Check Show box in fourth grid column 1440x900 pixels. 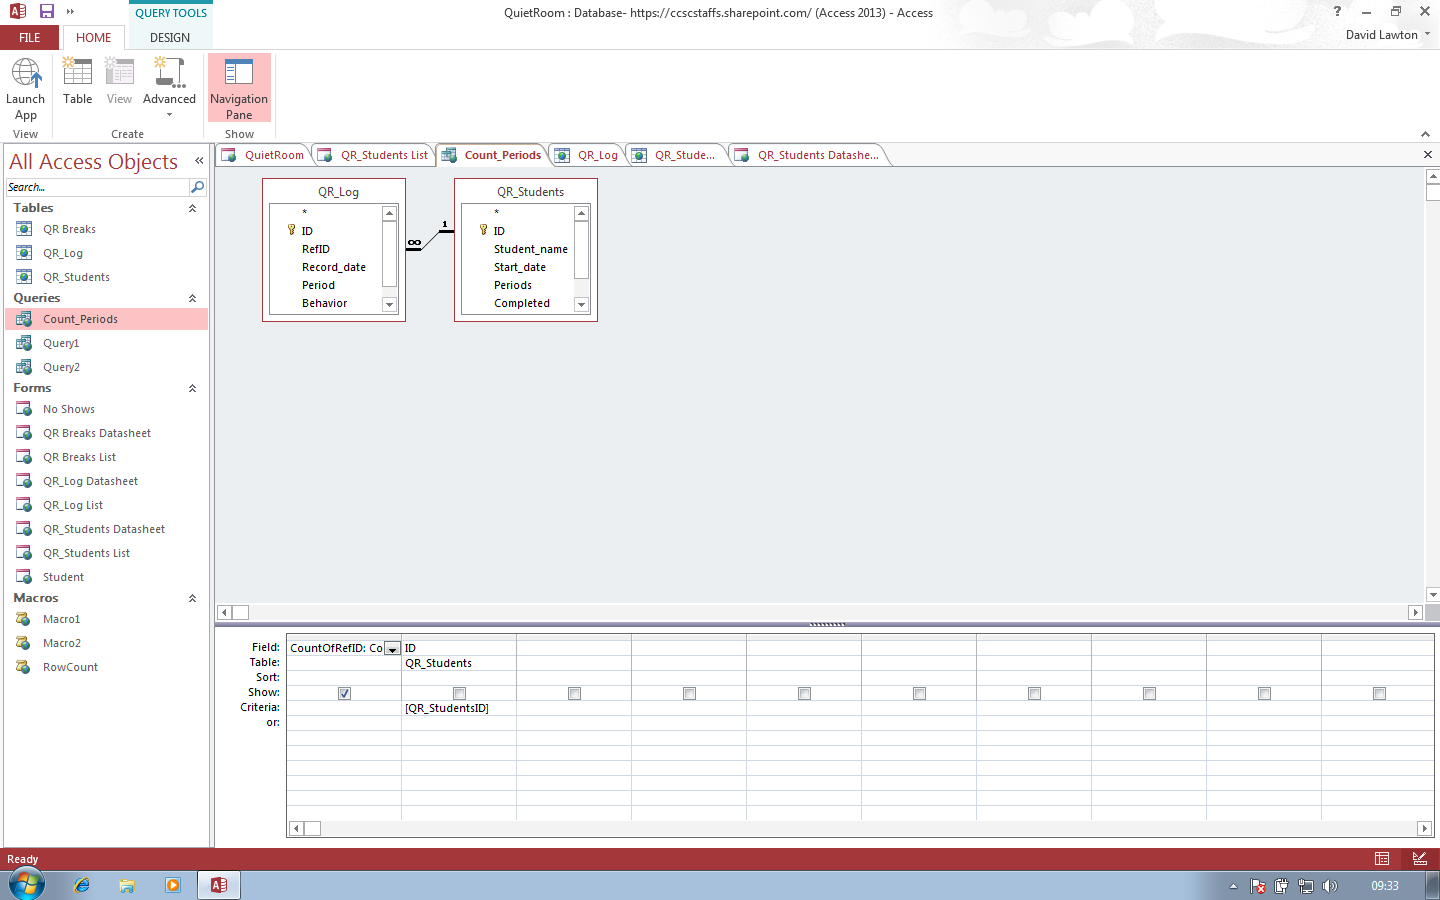(x=689, y=693)
